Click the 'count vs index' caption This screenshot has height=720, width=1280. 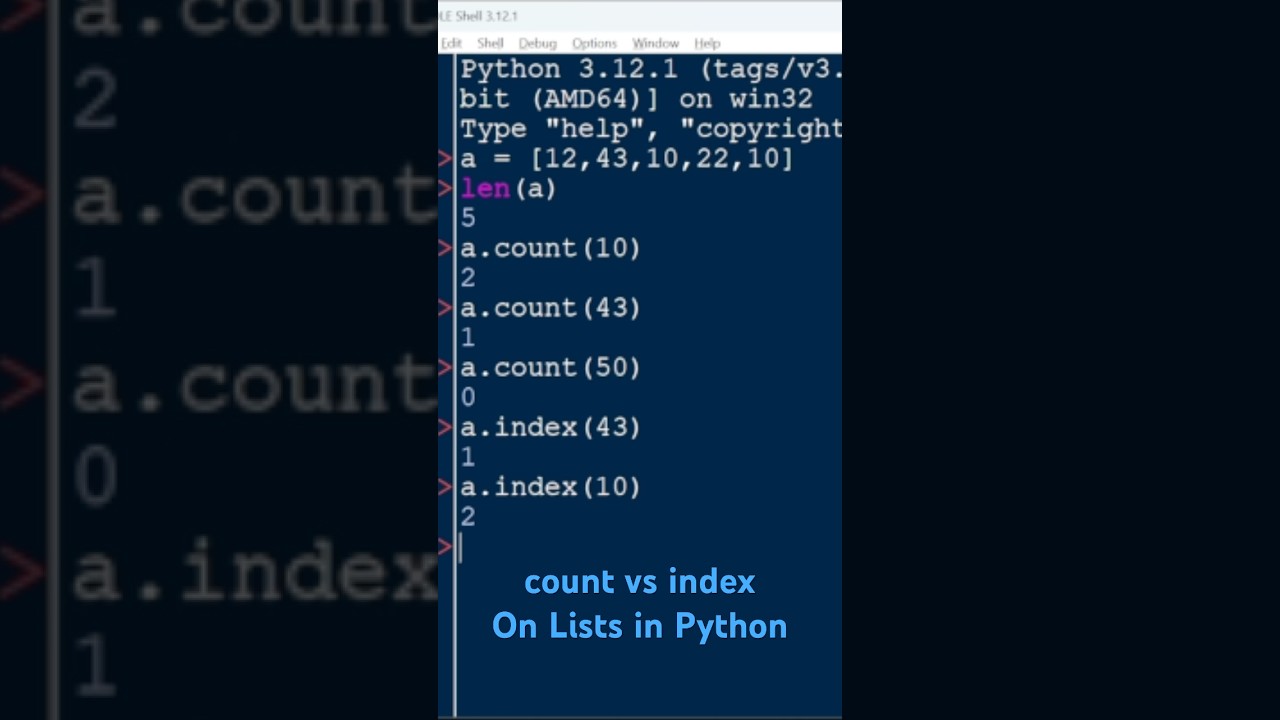click(x=640, y=581)
